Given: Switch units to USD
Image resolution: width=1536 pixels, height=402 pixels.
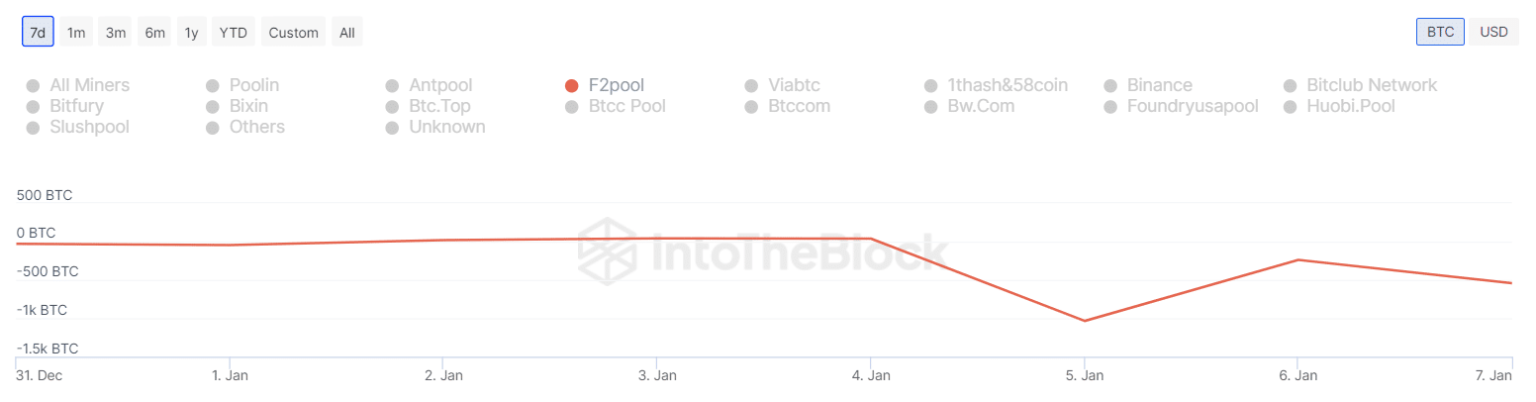Looking at the screenshot, I should tap(1493, 32).
